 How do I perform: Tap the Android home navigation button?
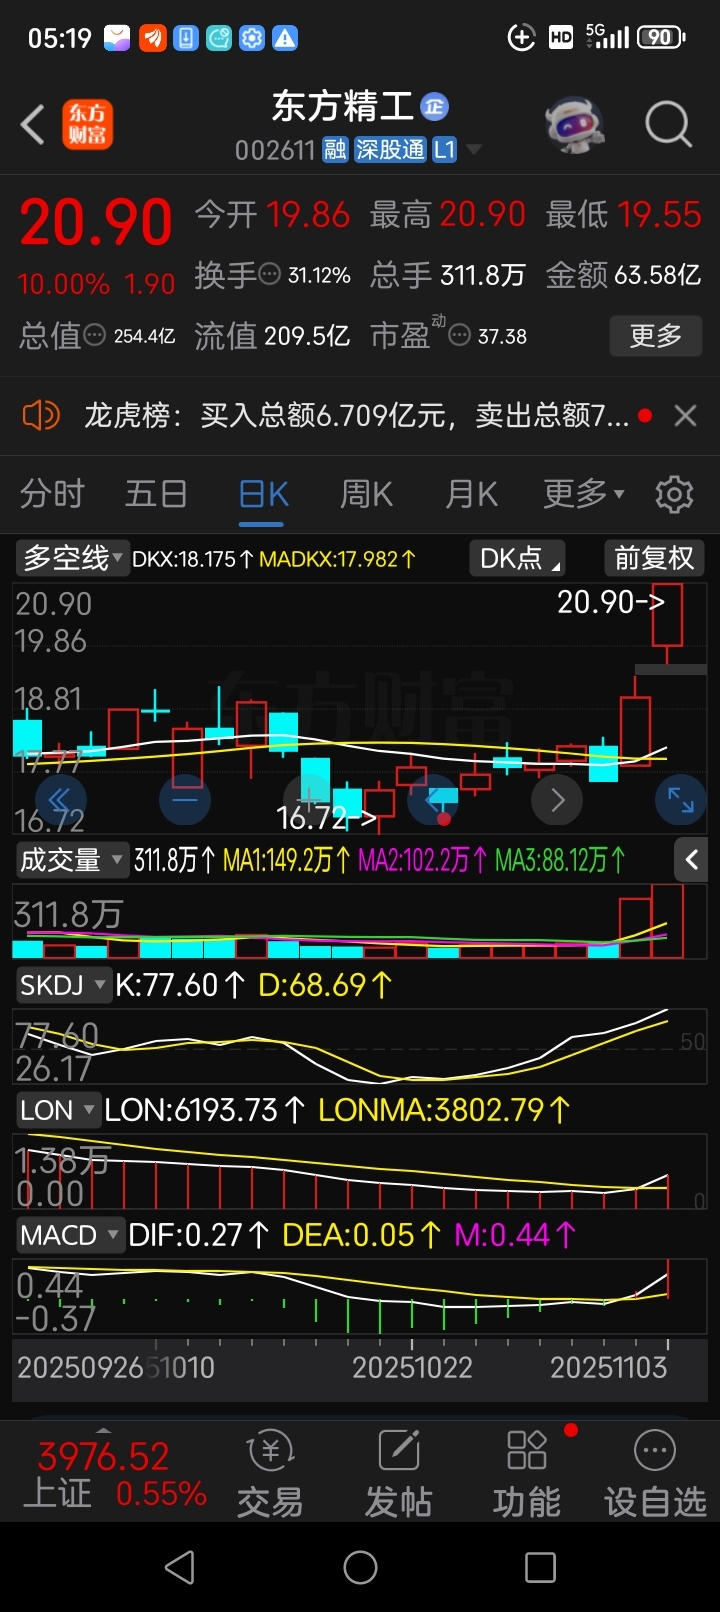click(360, 1567)
